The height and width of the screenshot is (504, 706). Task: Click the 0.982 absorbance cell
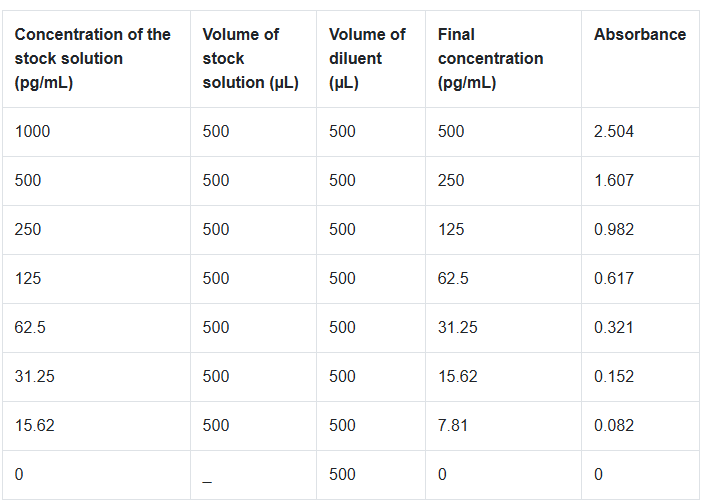(x=614, y=230)
